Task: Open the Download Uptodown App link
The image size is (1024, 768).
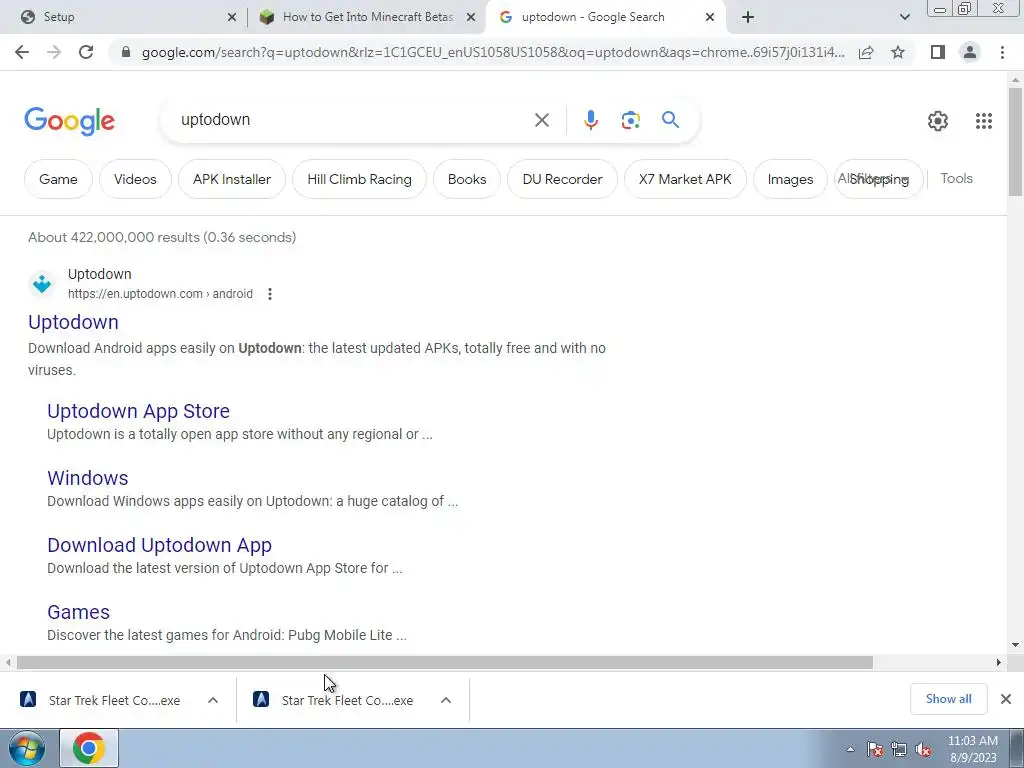Action: [159, 545]
